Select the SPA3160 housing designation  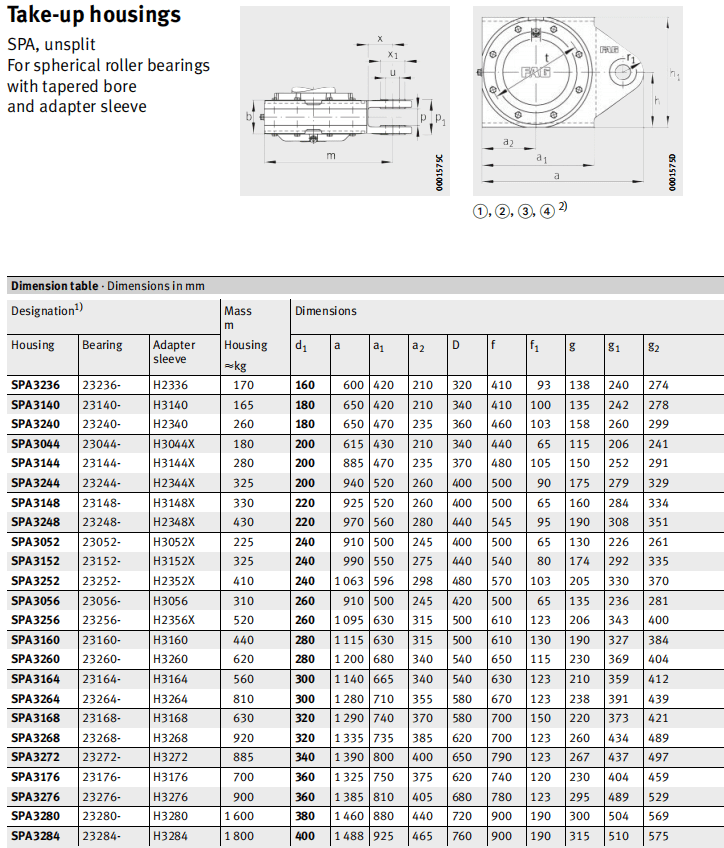pos(35,639)
